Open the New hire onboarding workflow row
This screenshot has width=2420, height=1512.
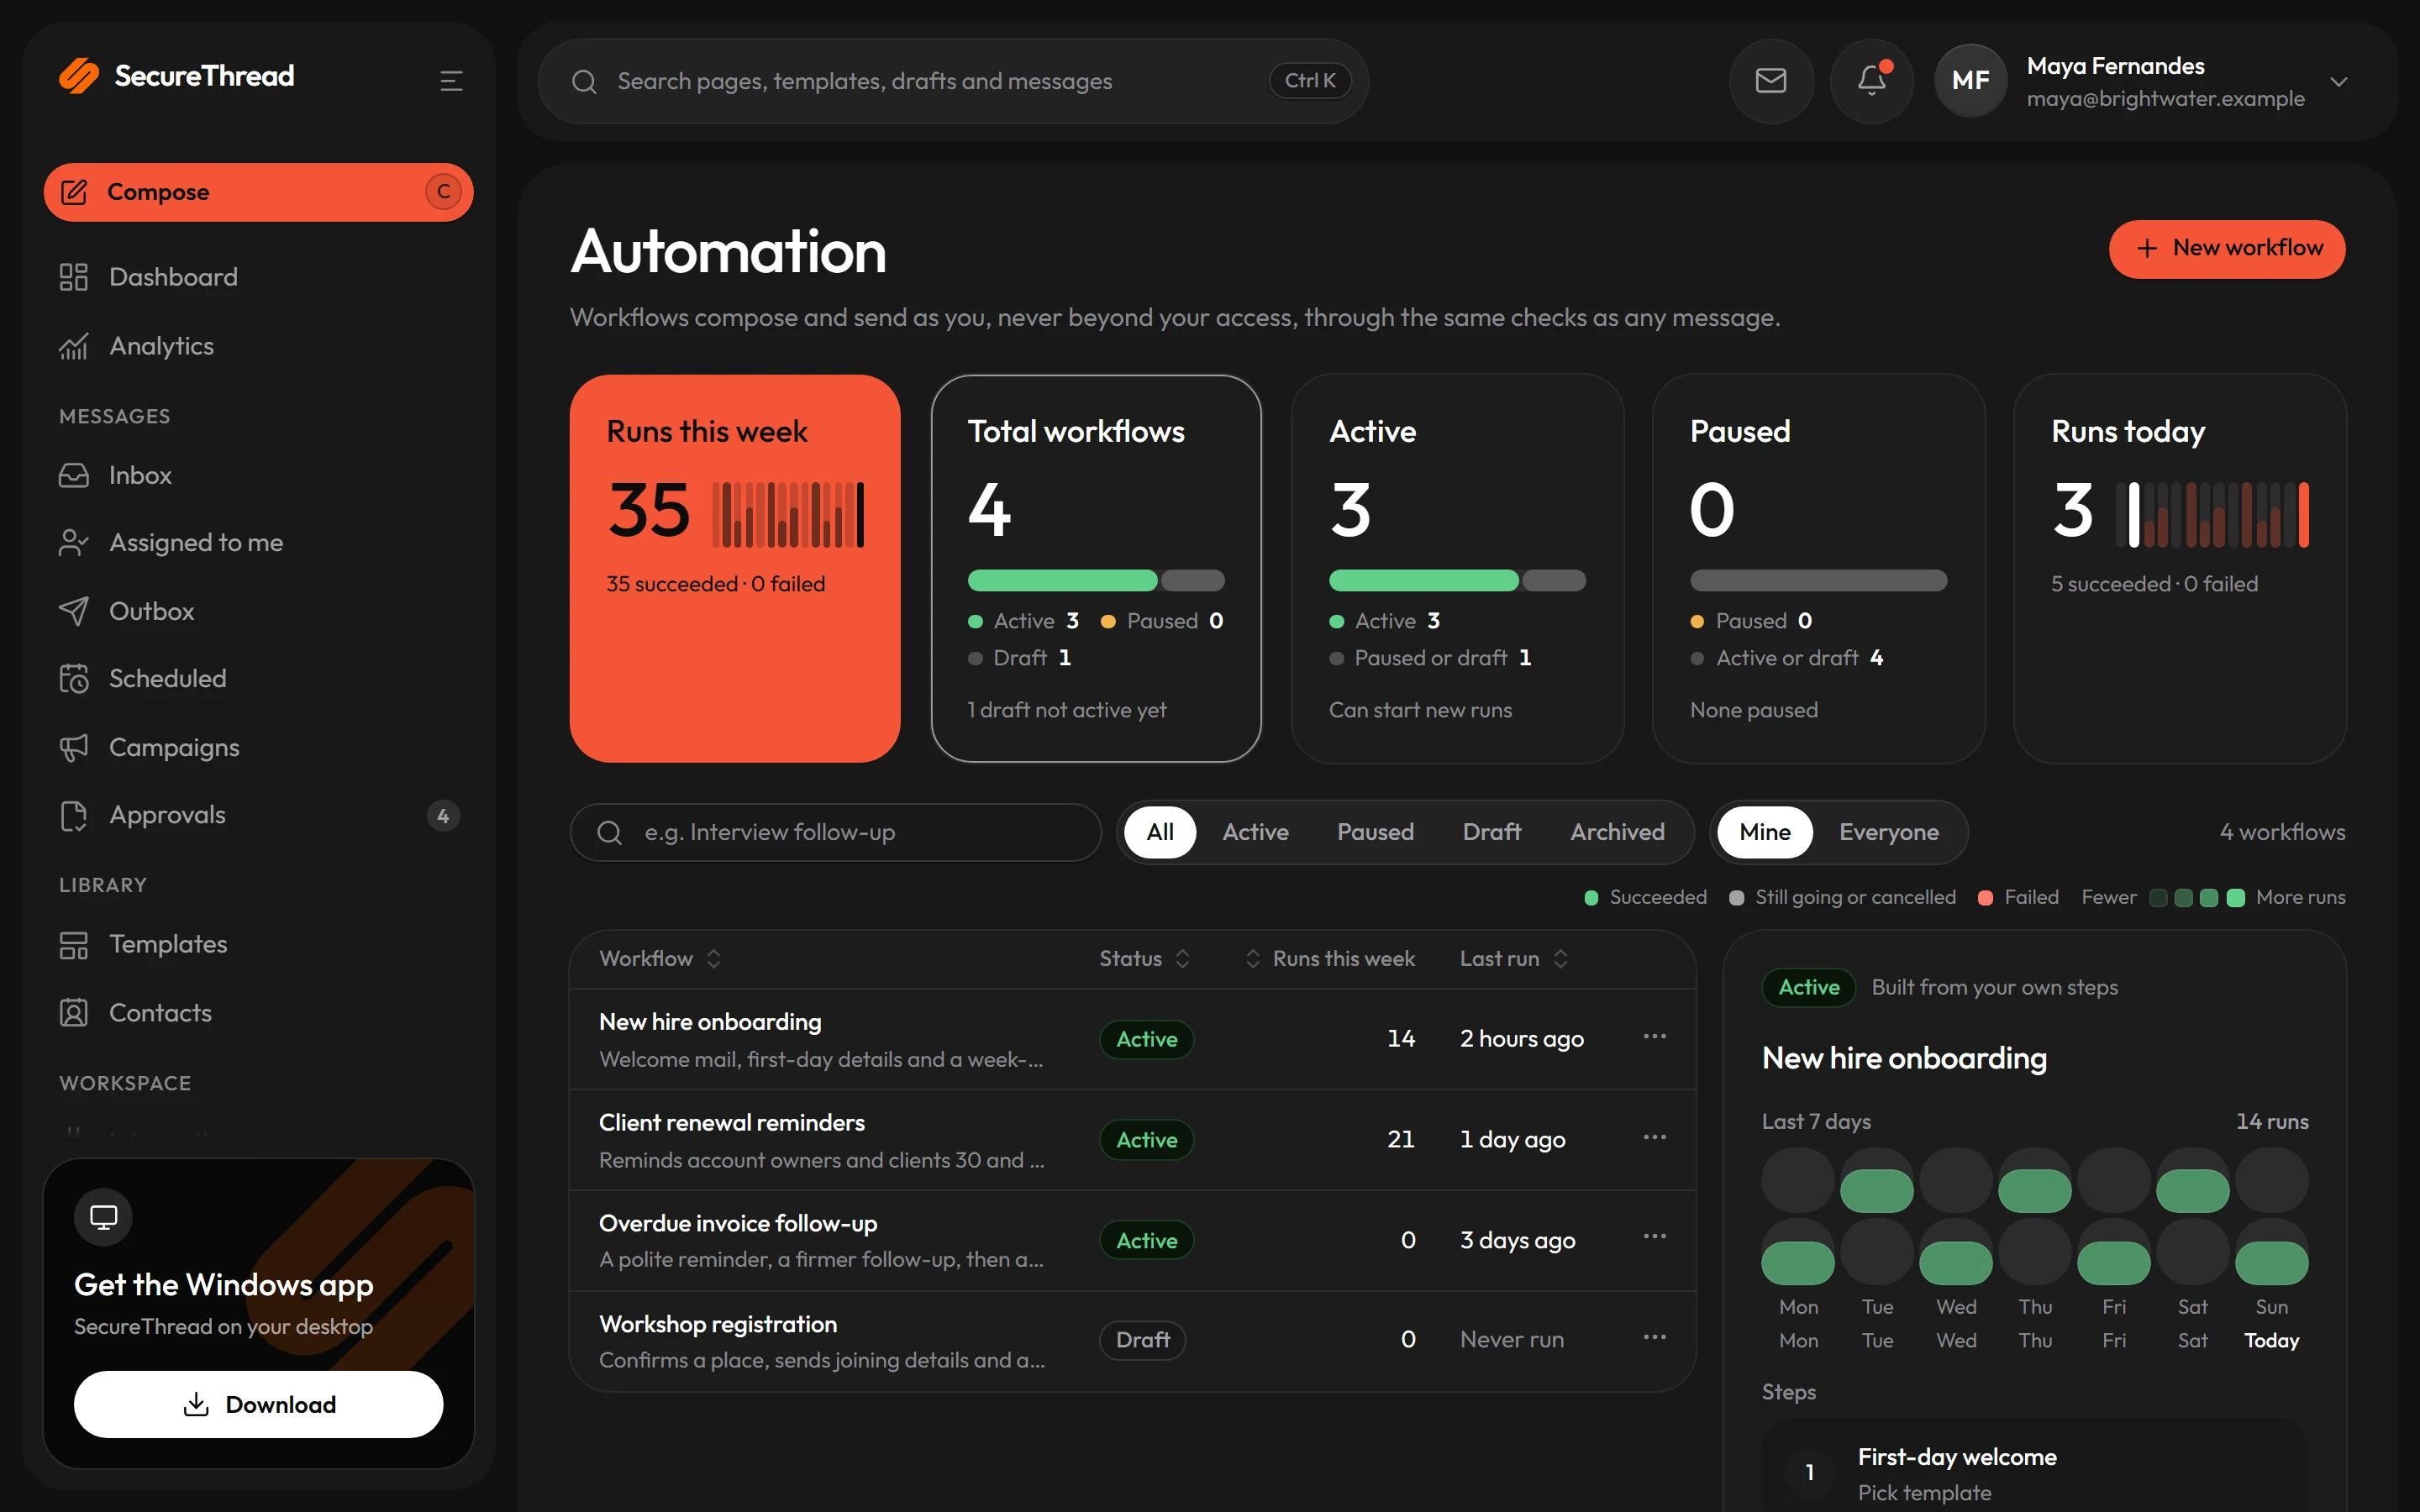(x=1132, y=1039)
